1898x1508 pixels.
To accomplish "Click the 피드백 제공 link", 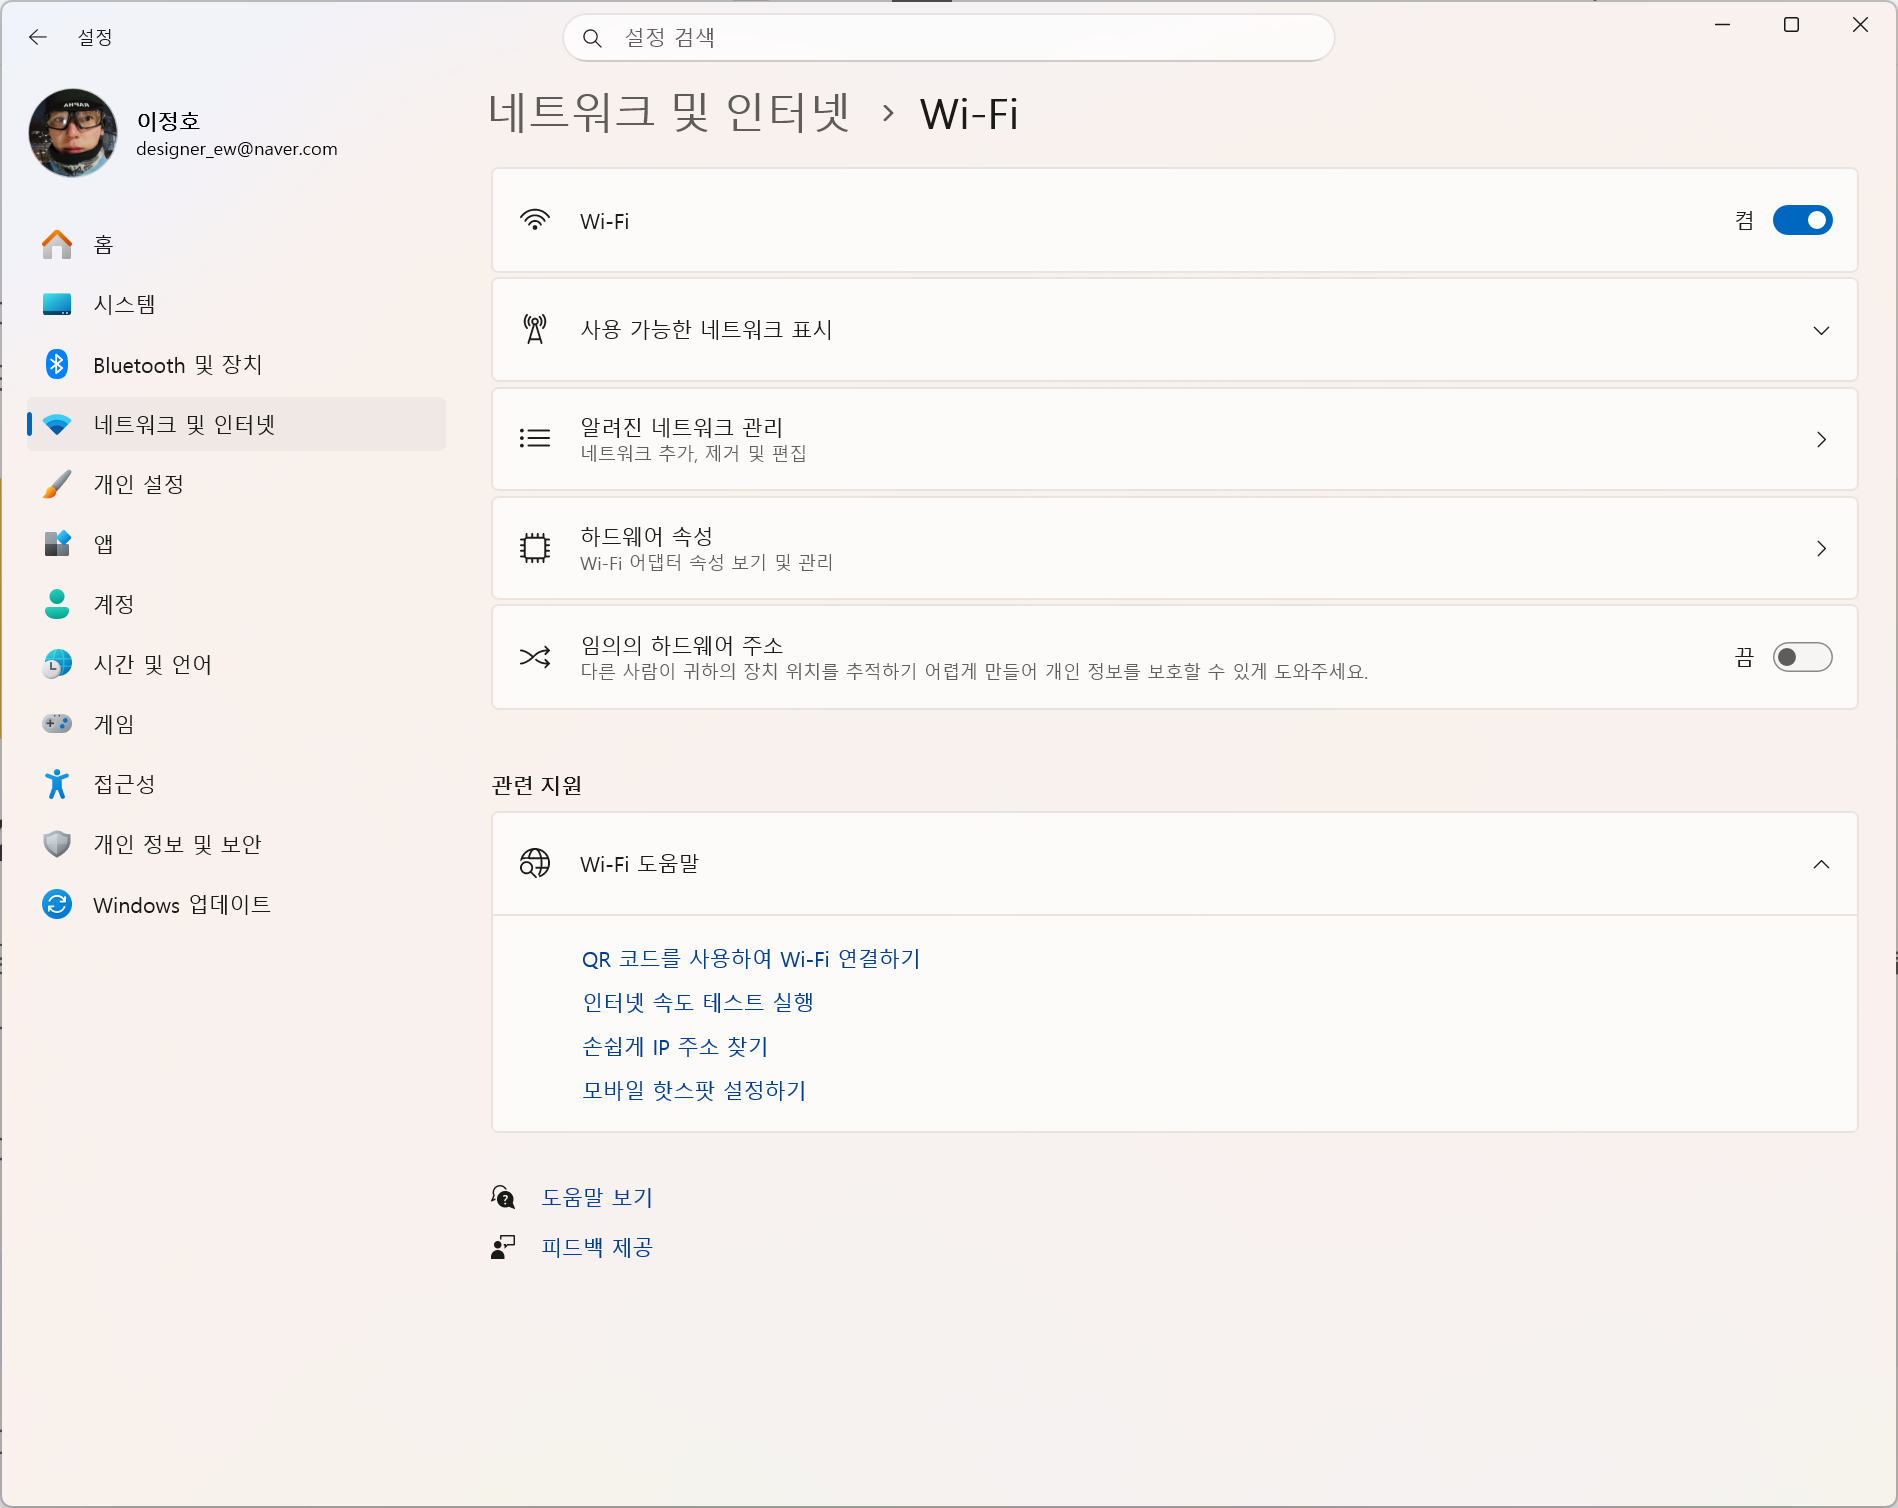I will (x=597, y=1247).
